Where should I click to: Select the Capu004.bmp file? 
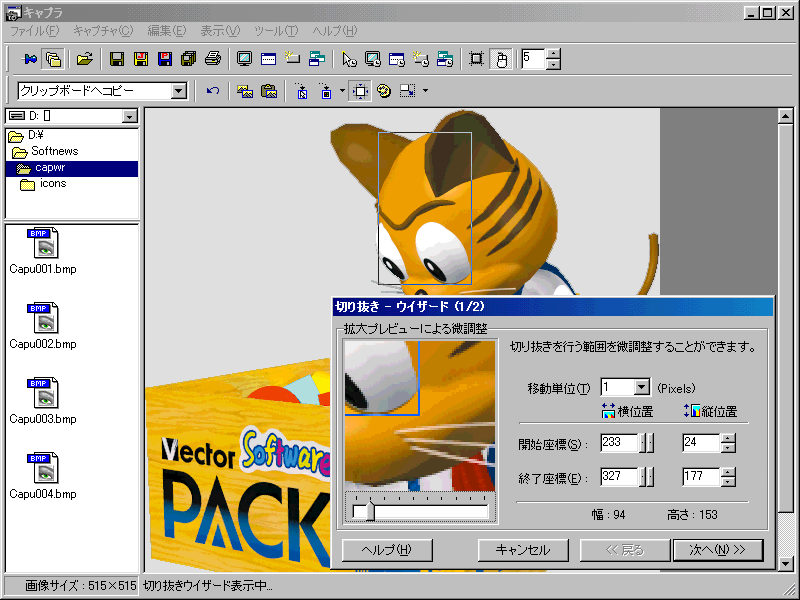(43, 476)
